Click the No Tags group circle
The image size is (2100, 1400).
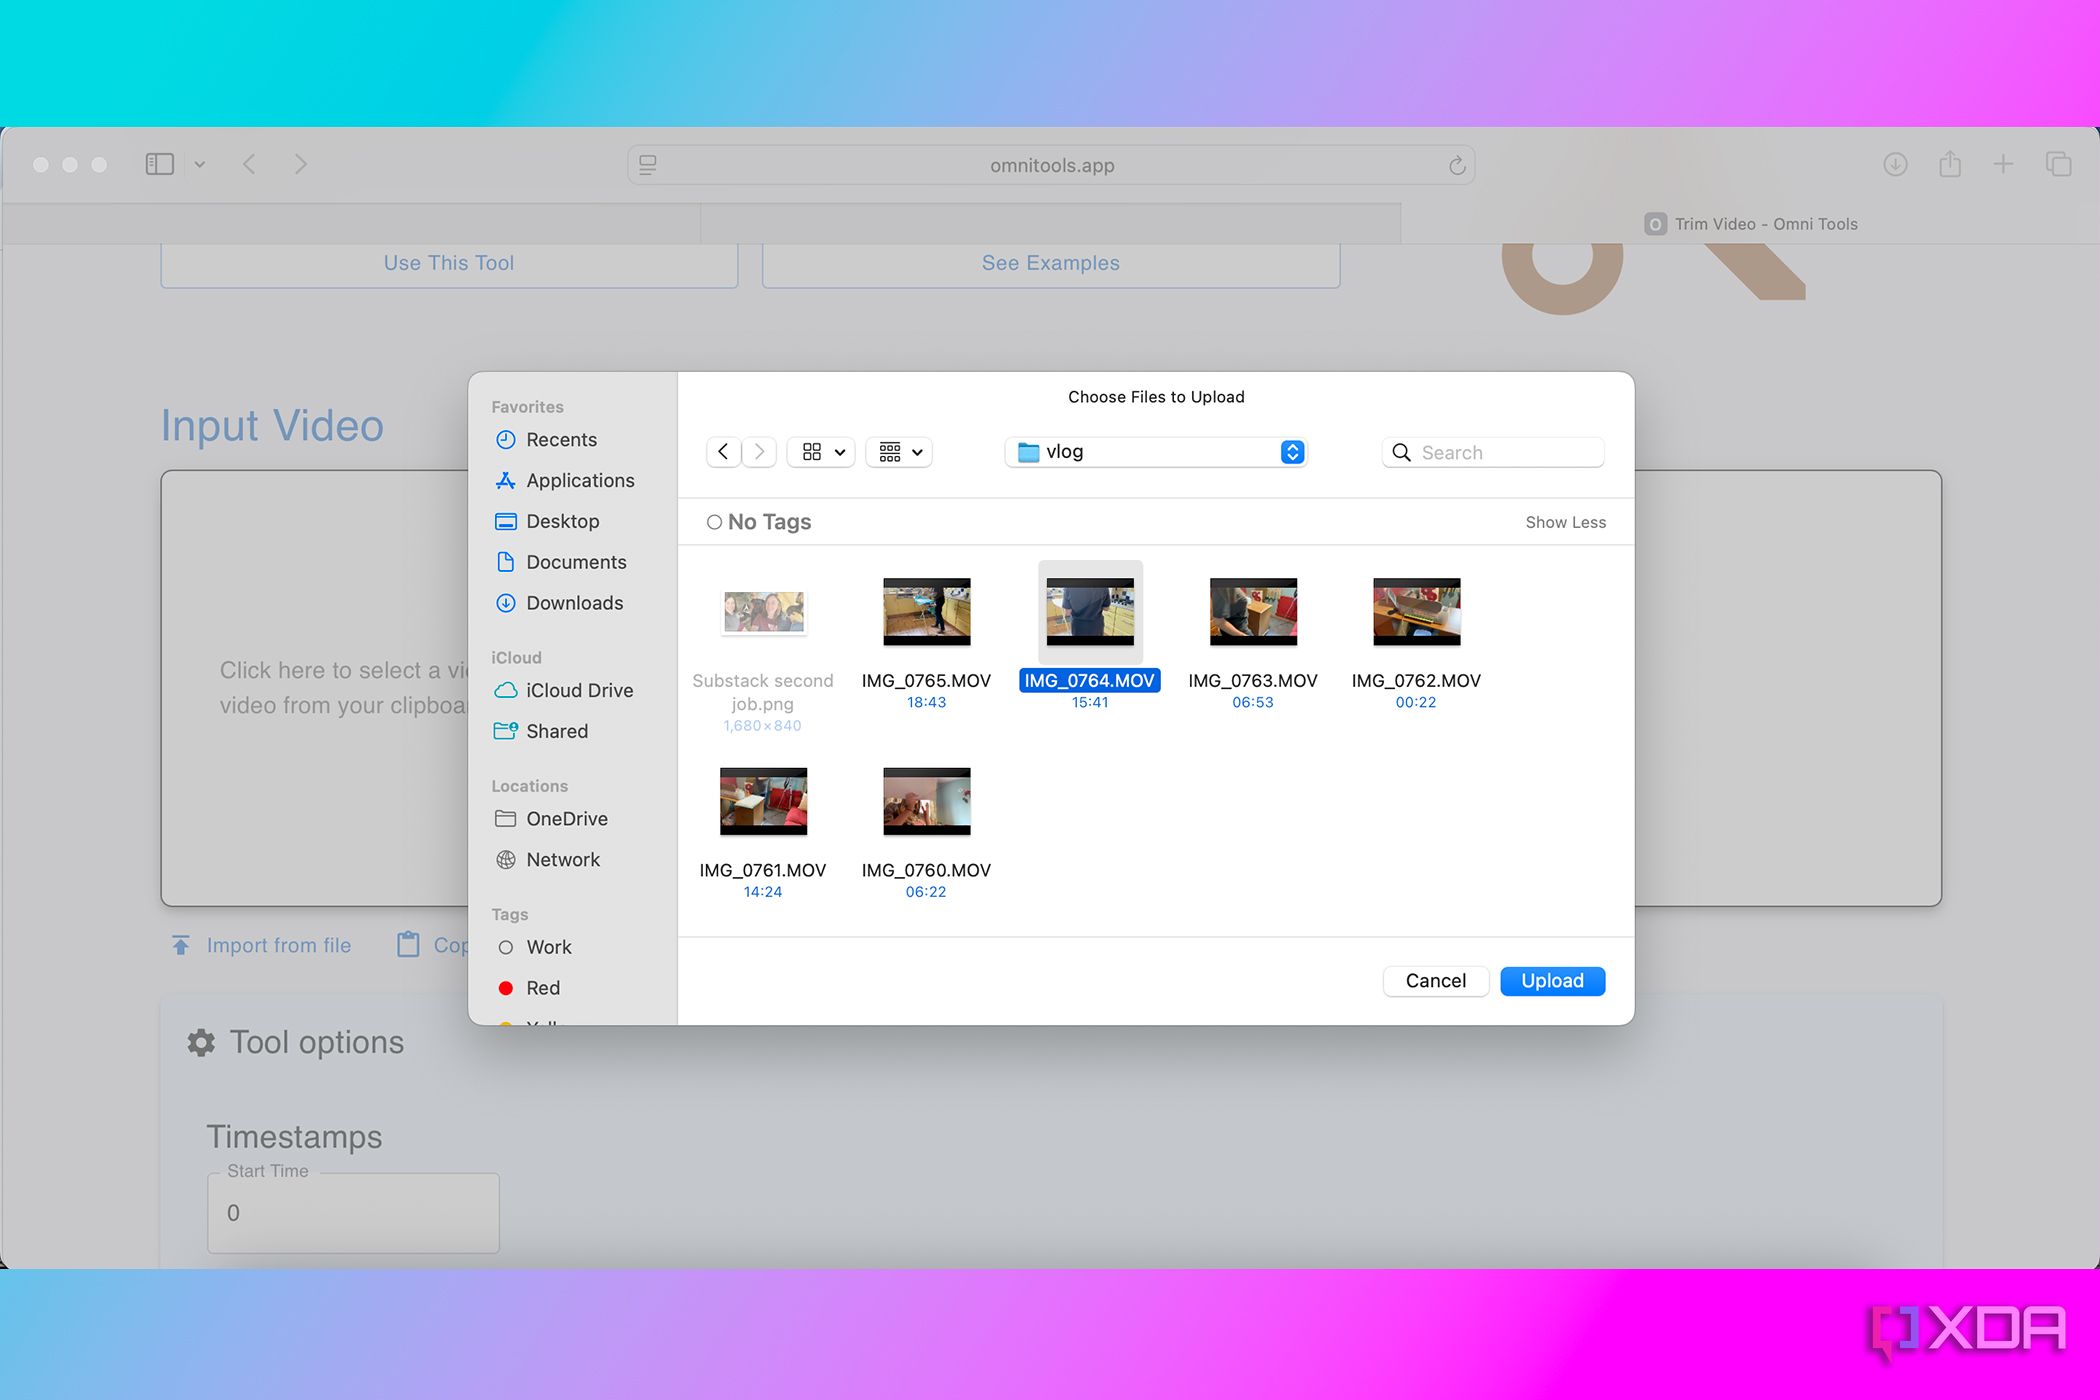[x=714, y=522]
